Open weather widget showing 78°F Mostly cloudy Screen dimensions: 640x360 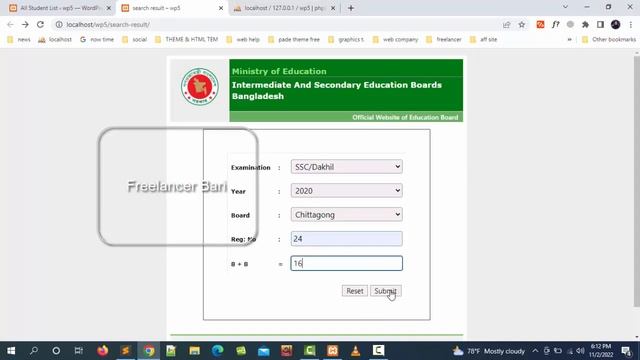(x=489, y=351)
